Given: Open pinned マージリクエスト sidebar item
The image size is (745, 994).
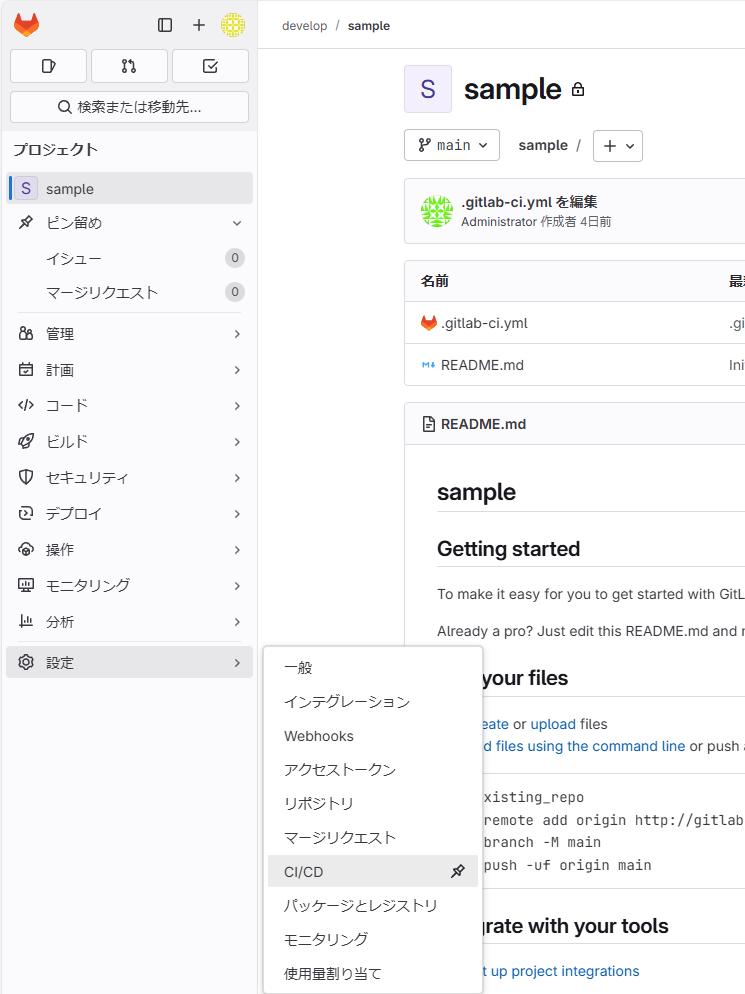Looking at the screenshot, I should click(x=129, y=292).
